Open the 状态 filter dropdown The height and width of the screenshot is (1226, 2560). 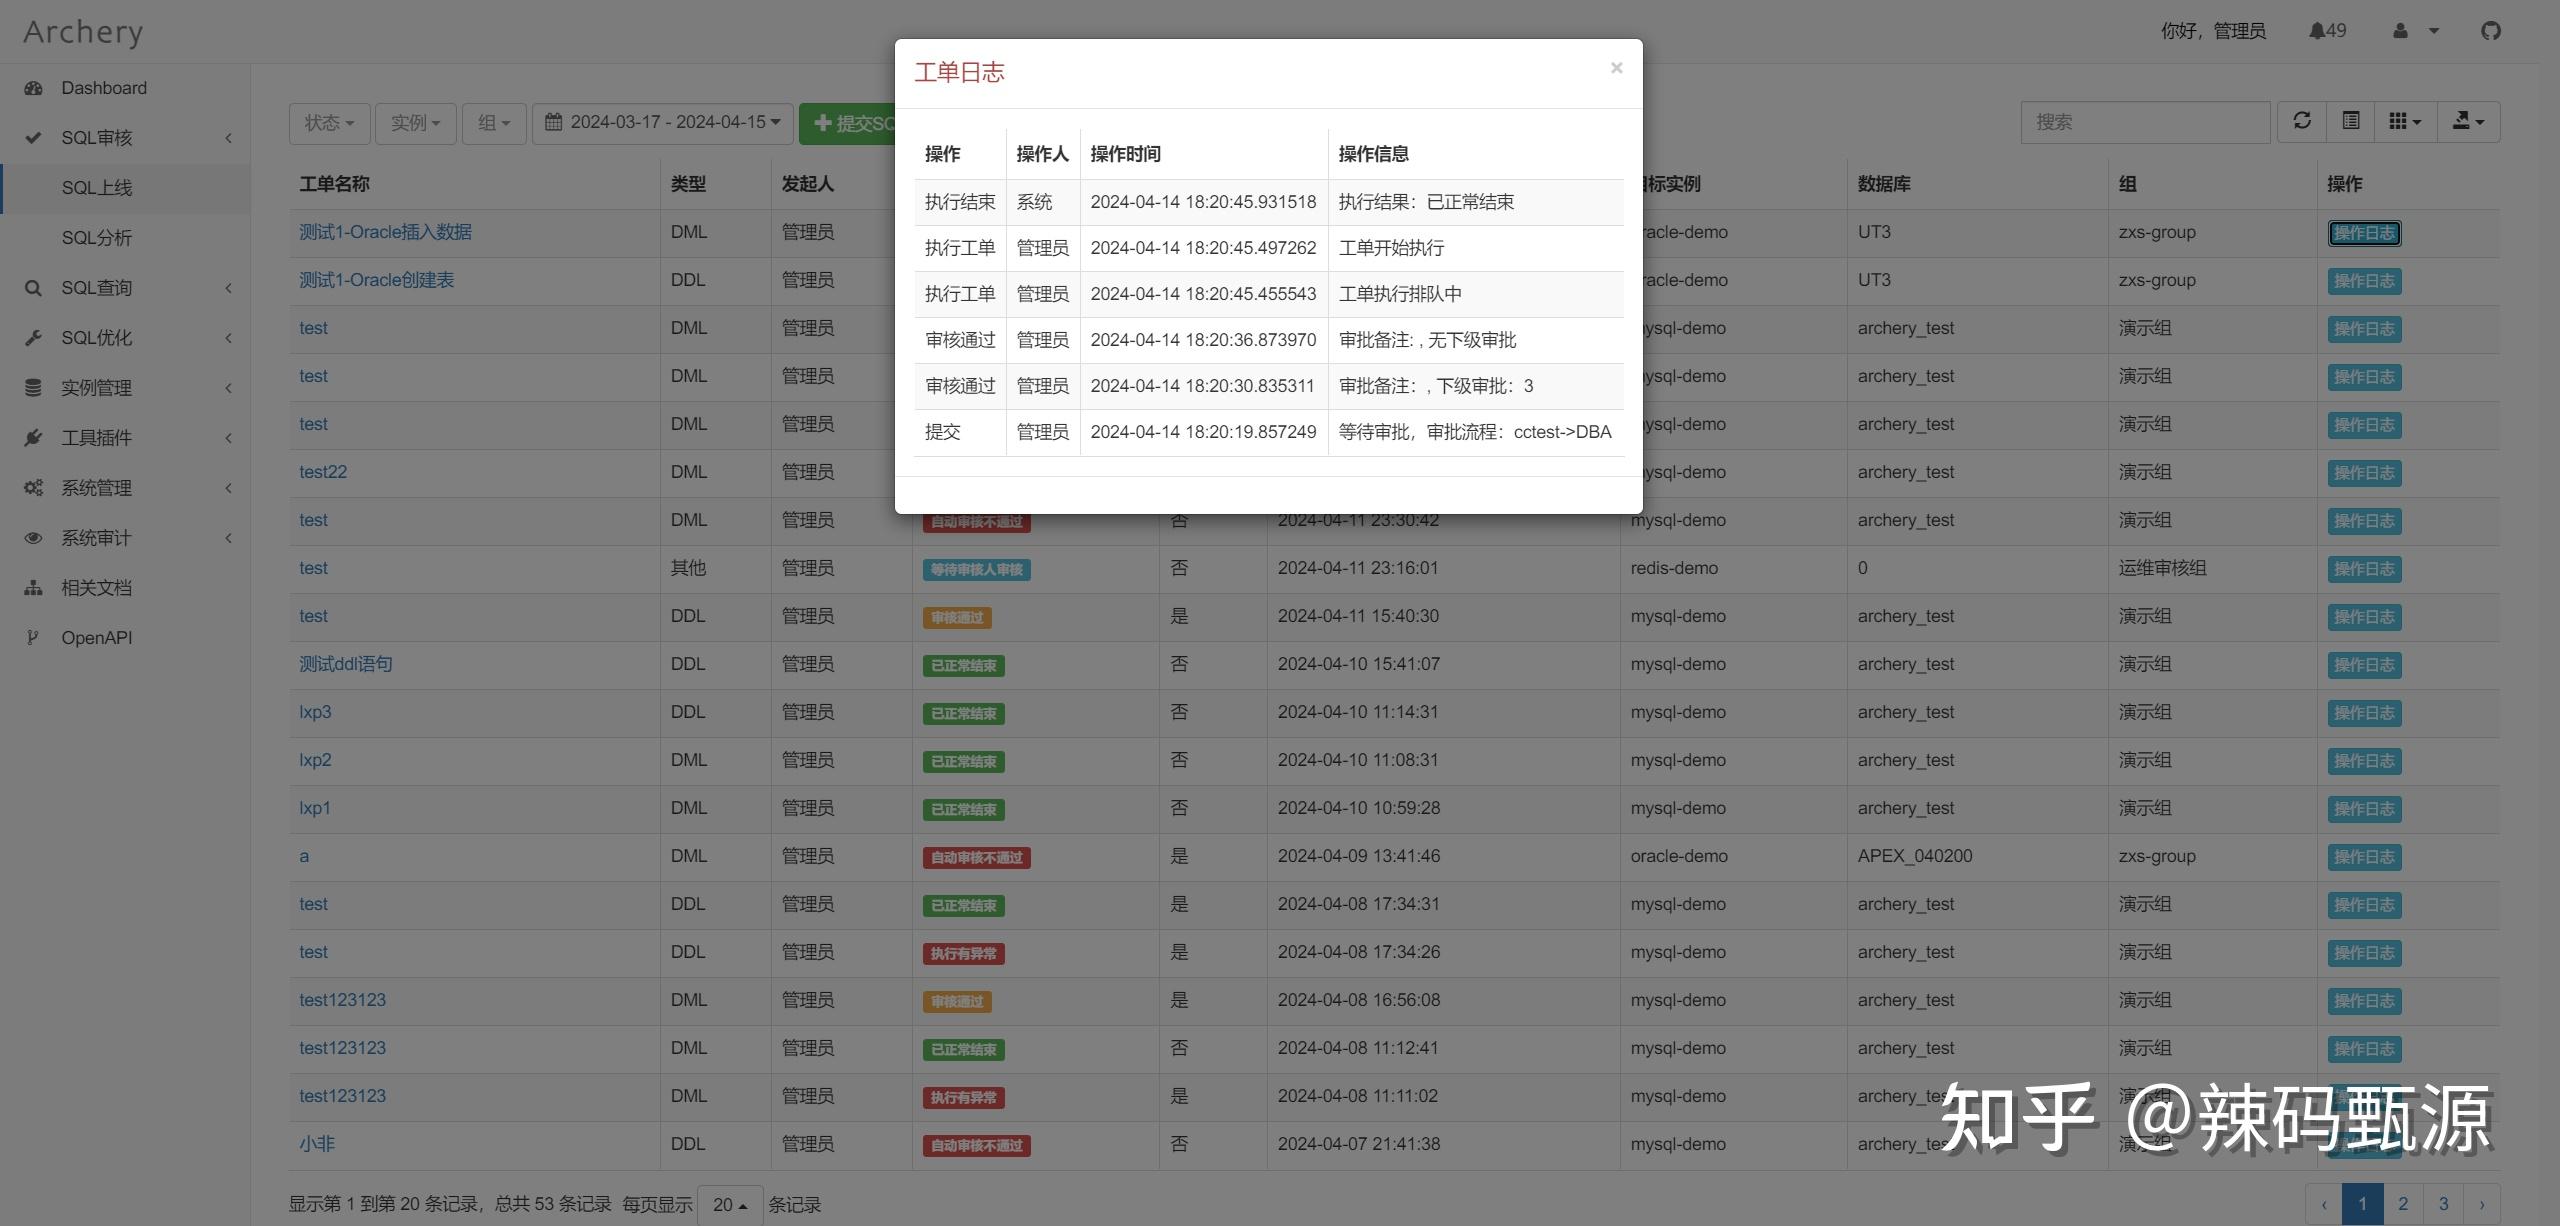click(328, 122)
